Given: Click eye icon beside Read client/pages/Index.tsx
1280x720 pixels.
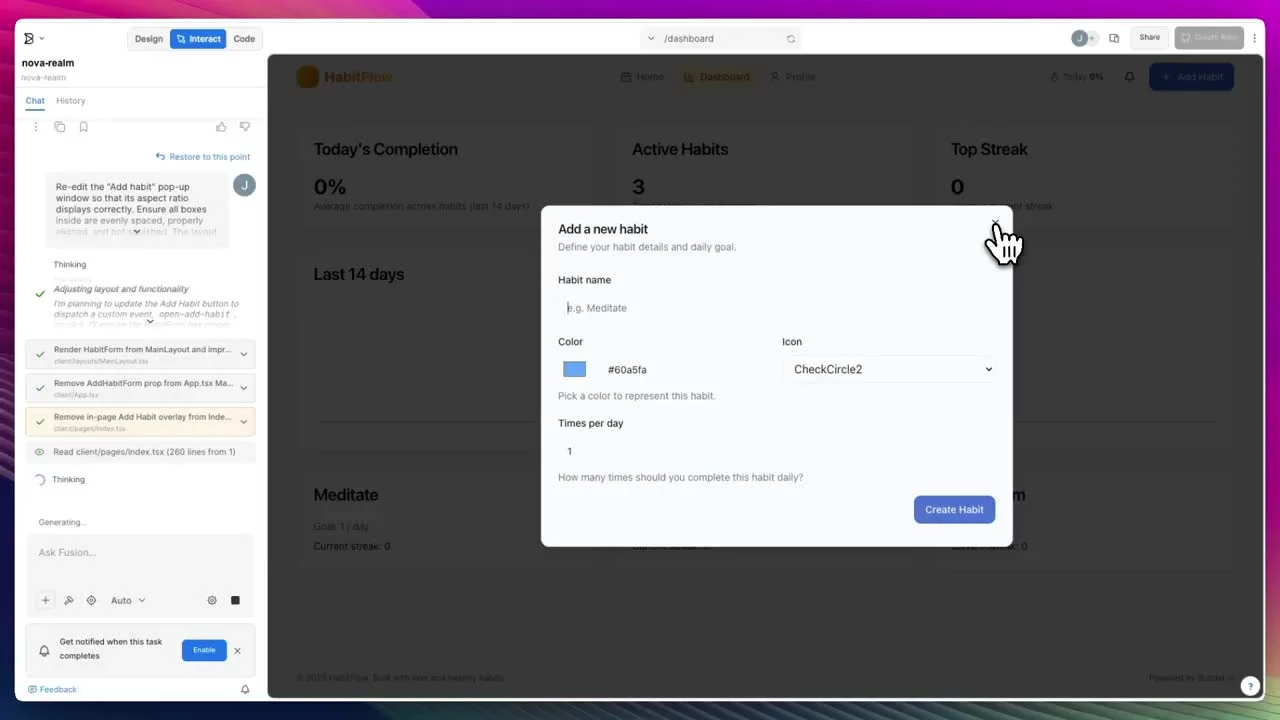Looking at the screenshot, I should tap(40, 452).
